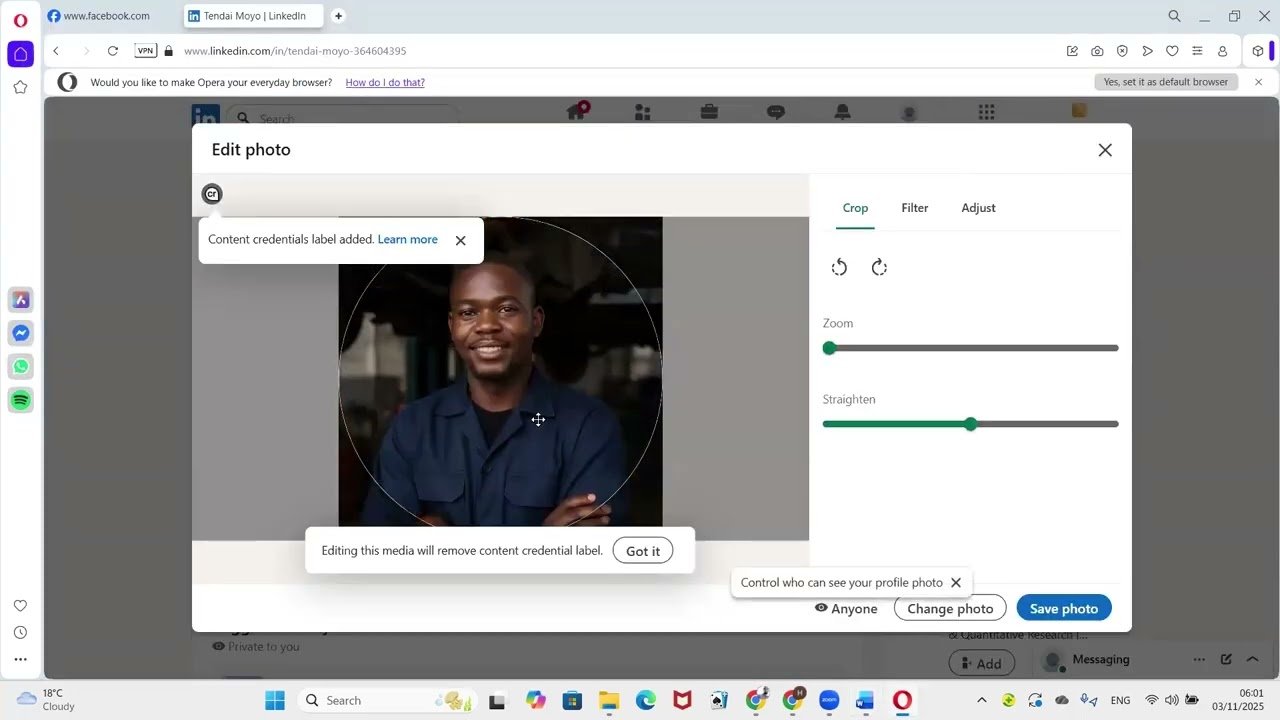Open the send flow arrow icon
Image resolution: width=1280 pixels, height=720 pixels.
click(x=1147, y=51)
